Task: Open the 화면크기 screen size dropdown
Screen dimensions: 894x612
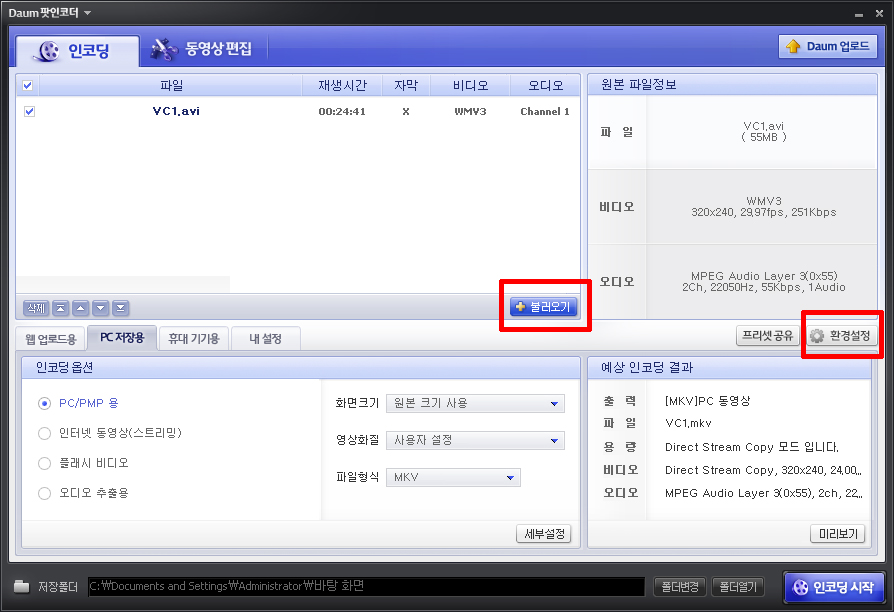Action: 475,404
